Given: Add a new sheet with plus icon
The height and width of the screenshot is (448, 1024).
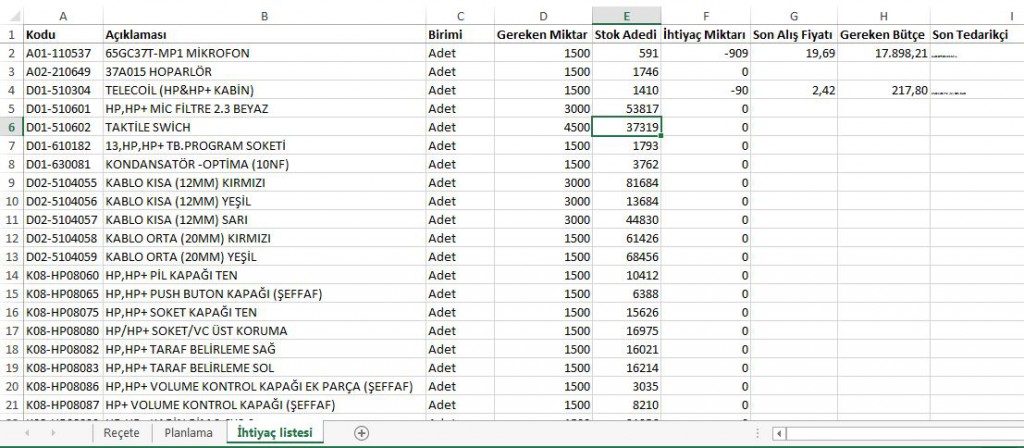Looking at the screenshot, I should [362, 433].
